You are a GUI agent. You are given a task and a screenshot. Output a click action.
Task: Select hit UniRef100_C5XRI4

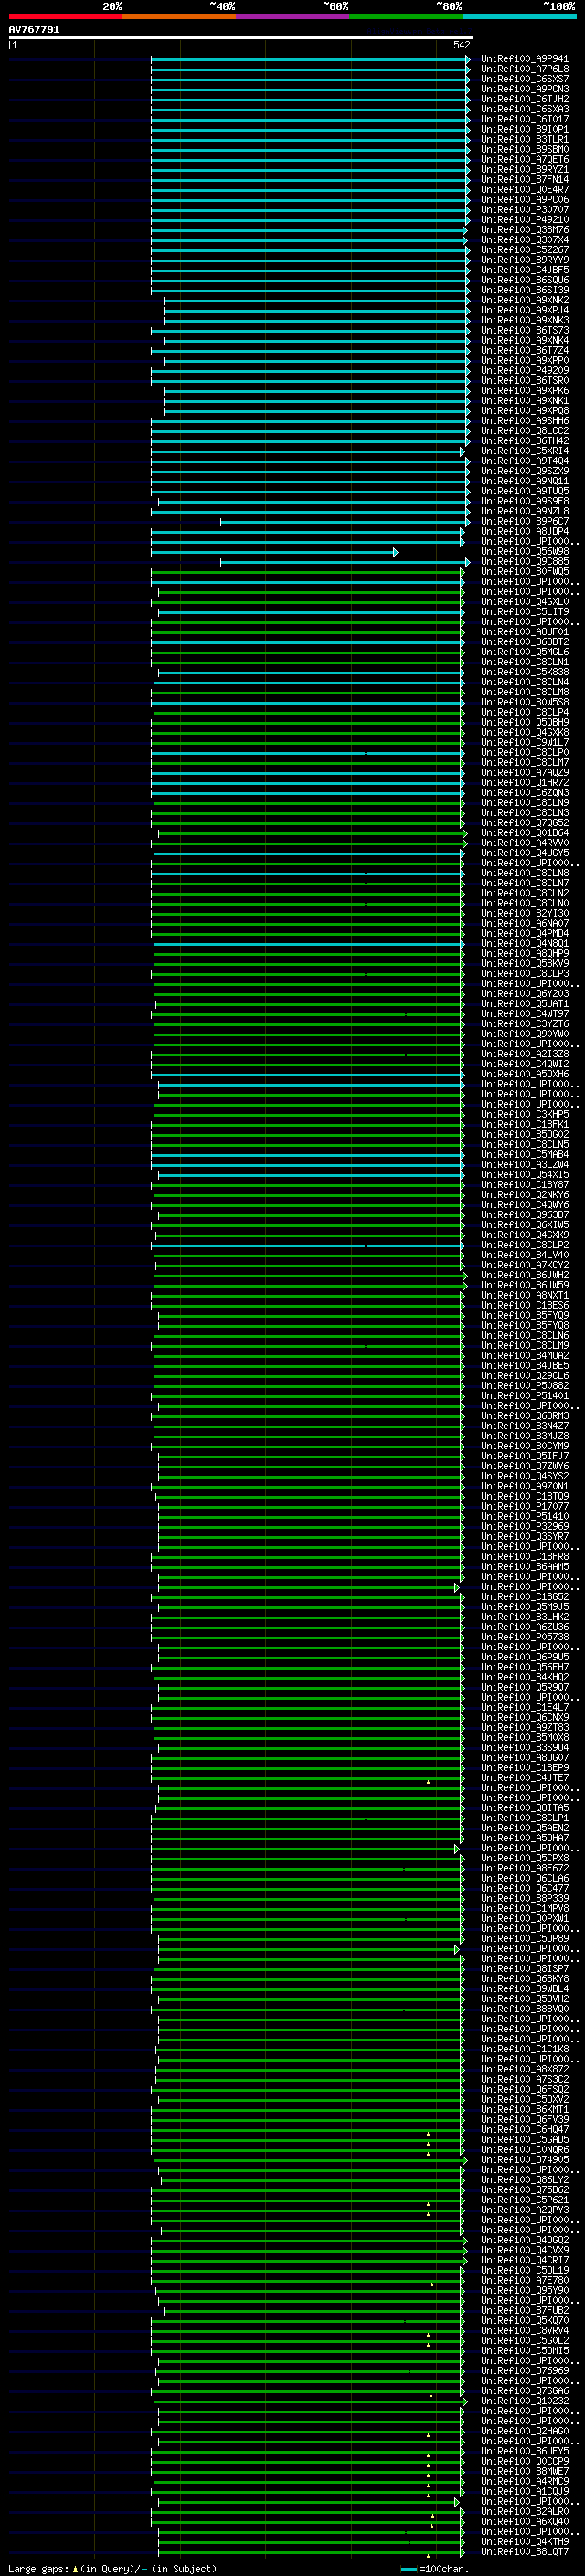[524, 451]
